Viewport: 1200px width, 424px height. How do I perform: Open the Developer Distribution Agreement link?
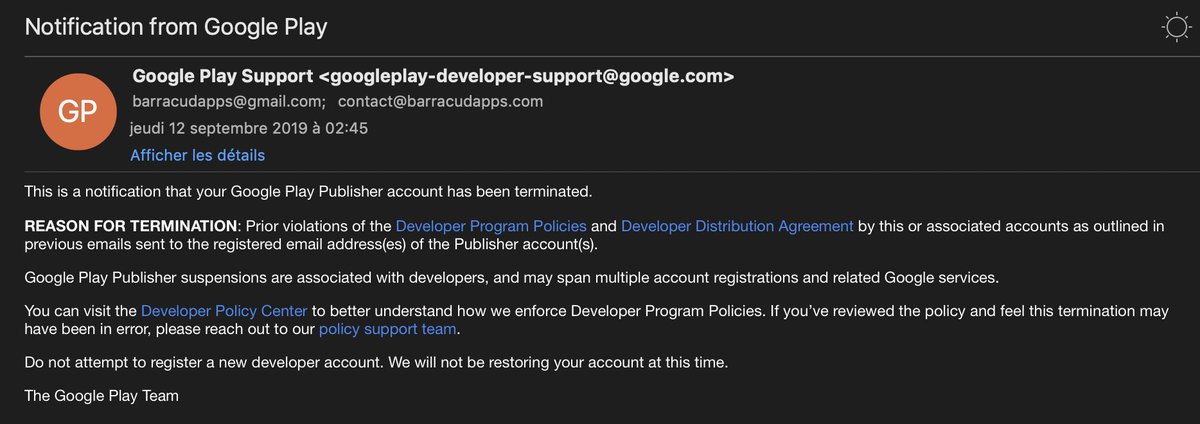coord(737,226)
